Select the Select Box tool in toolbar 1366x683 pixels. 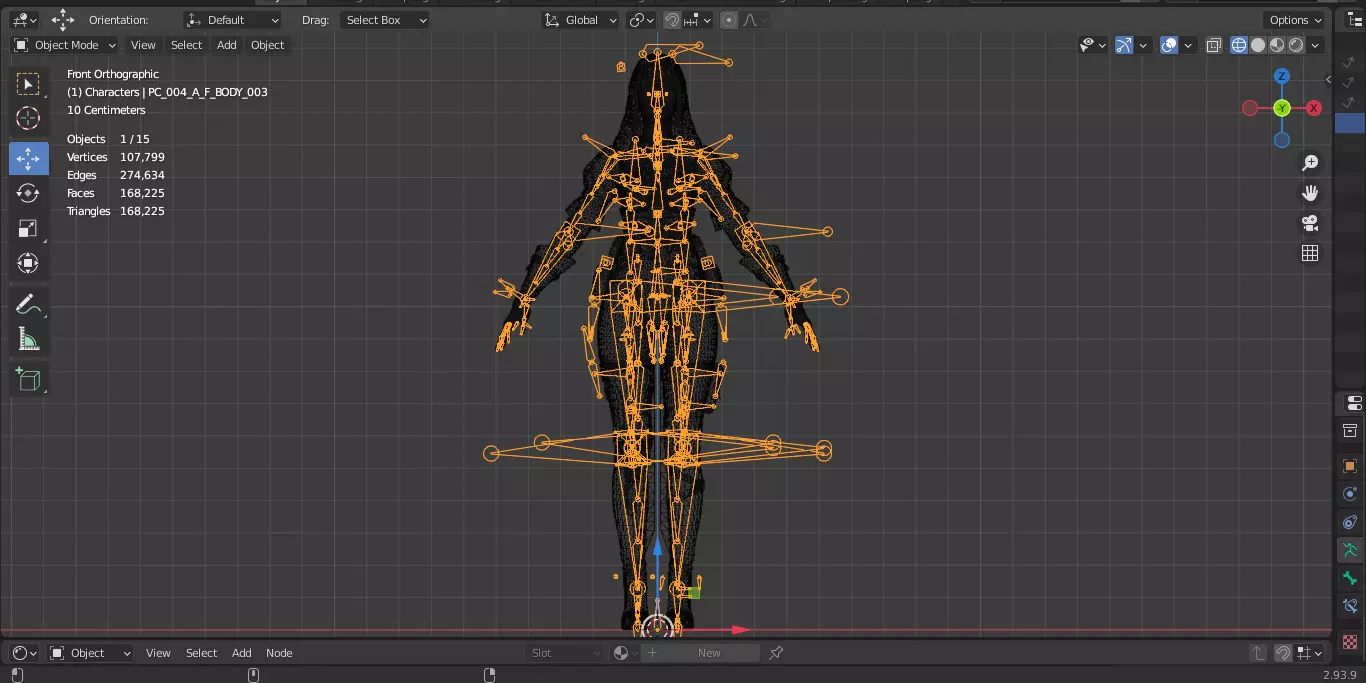point(28,84)
